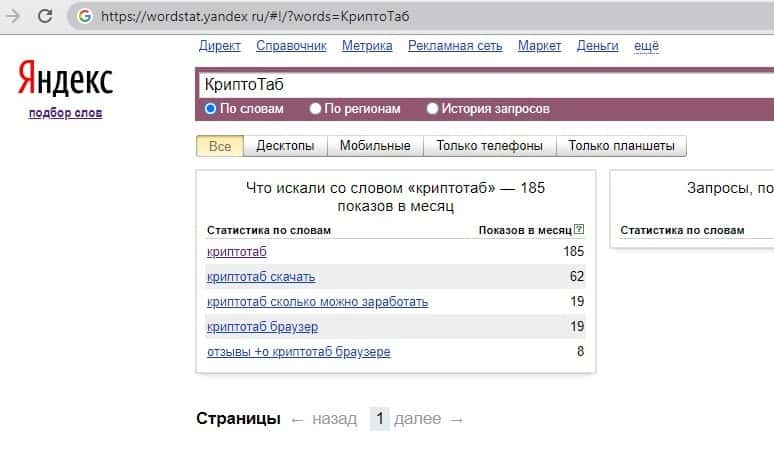Click the Google icon in the address bar
774x462 pixels.
click(x=85, y=16)
